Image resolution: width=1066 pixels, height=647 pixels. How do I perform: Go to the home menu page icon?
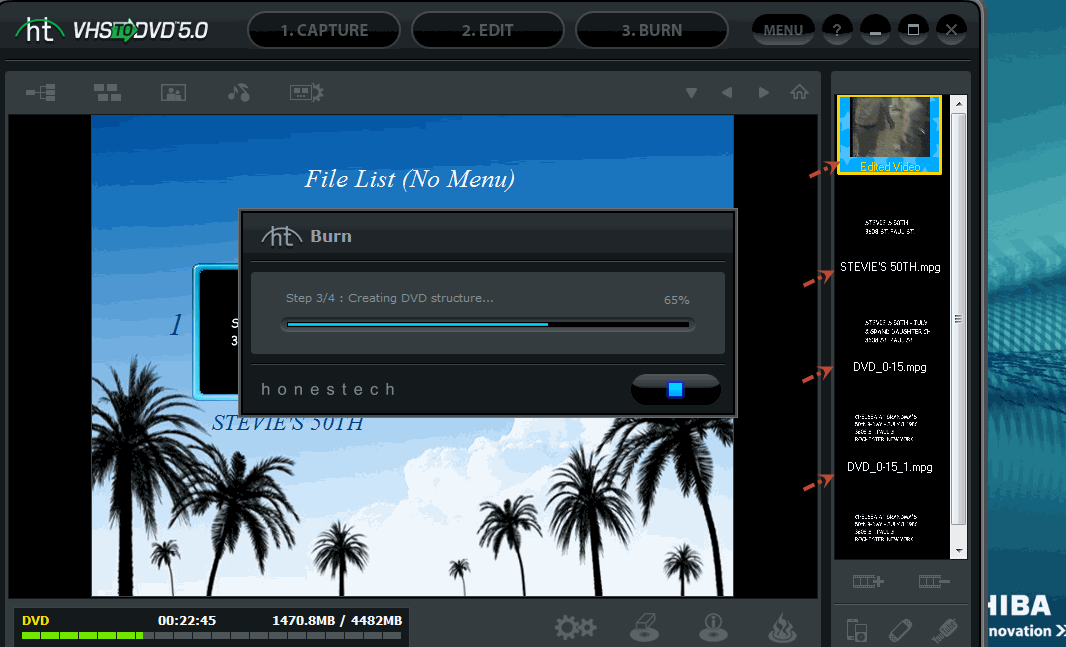pyautogui.click(x=800, y=92)
